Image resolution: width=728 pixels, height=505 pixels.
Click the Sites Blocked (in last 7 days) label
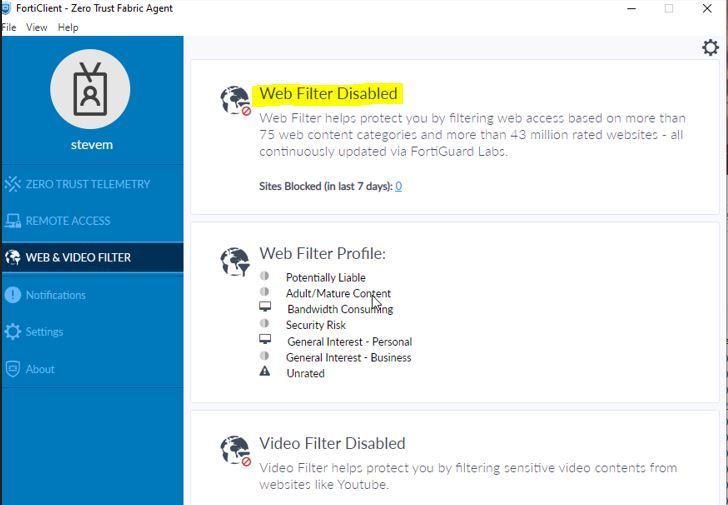325,186
